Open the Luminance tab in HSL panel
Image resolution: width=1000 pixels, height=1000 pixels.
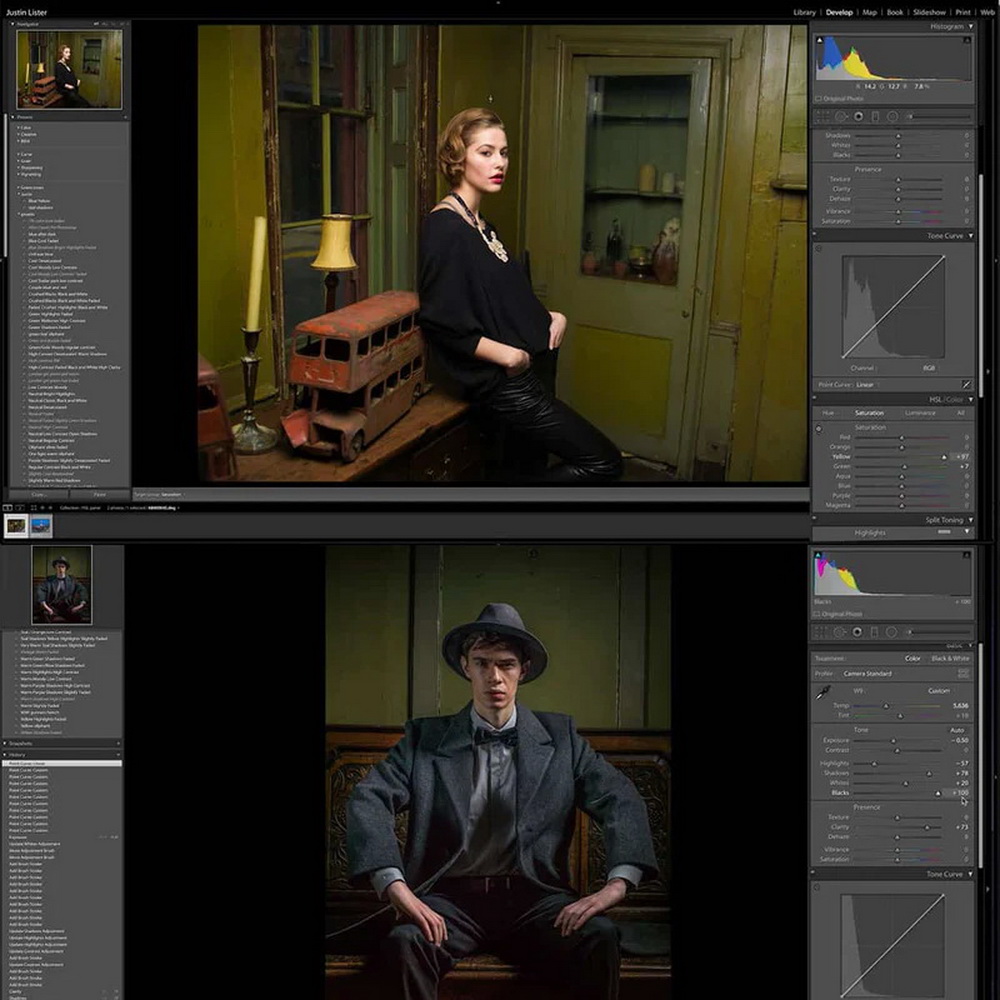[x=920, y=413]
